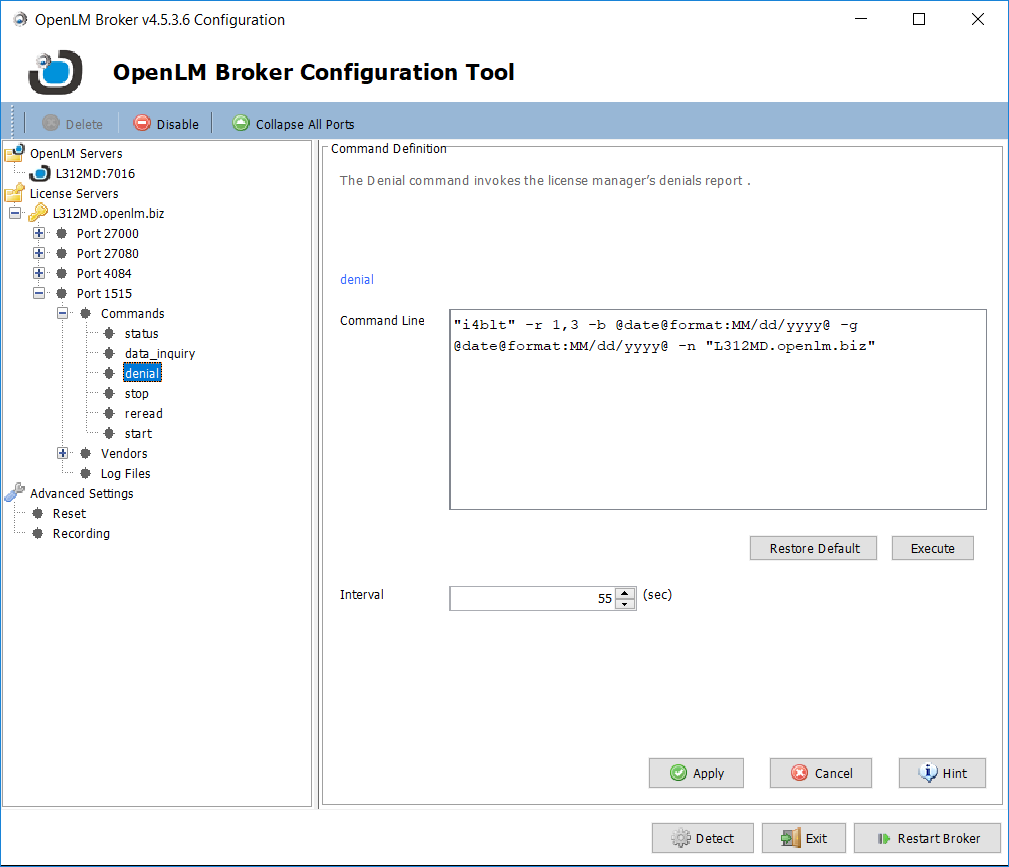Expand the Port 4084 node
The width and height of the screenshot is (1009, 867).
tap(39, 273)
